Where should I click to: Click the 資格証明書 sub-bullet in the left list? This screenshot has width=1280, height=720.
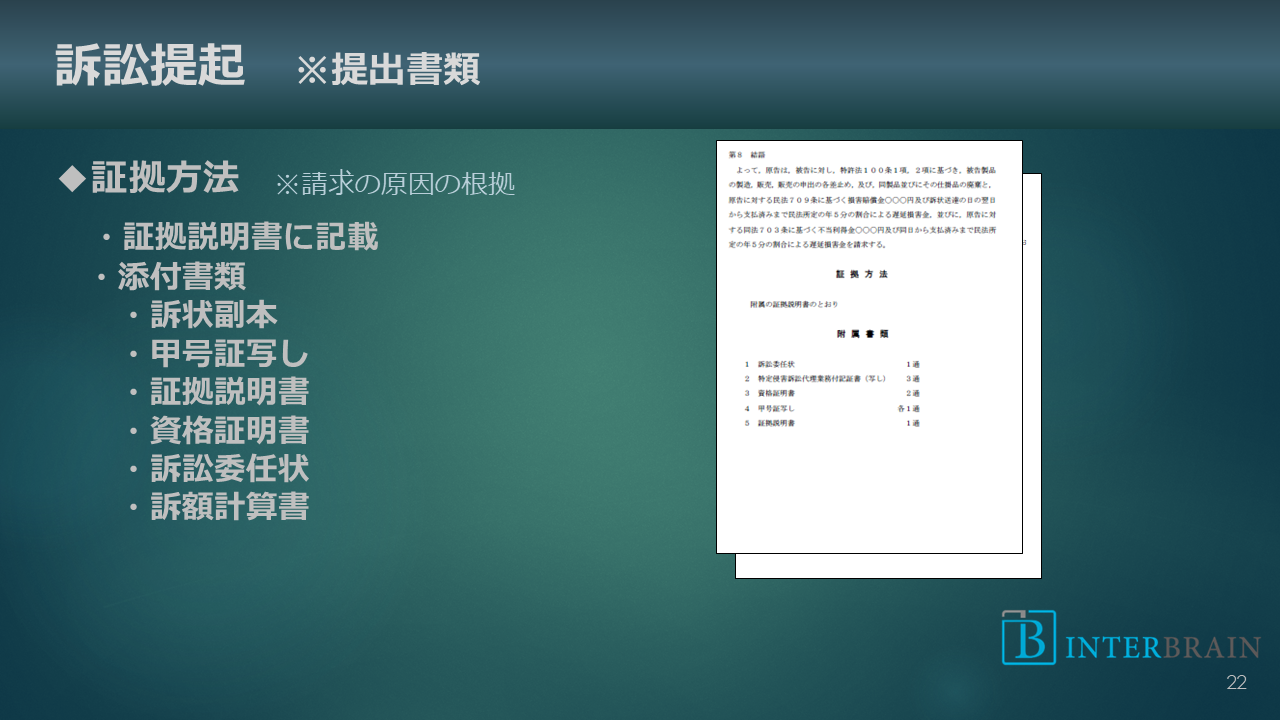(229, 430)
